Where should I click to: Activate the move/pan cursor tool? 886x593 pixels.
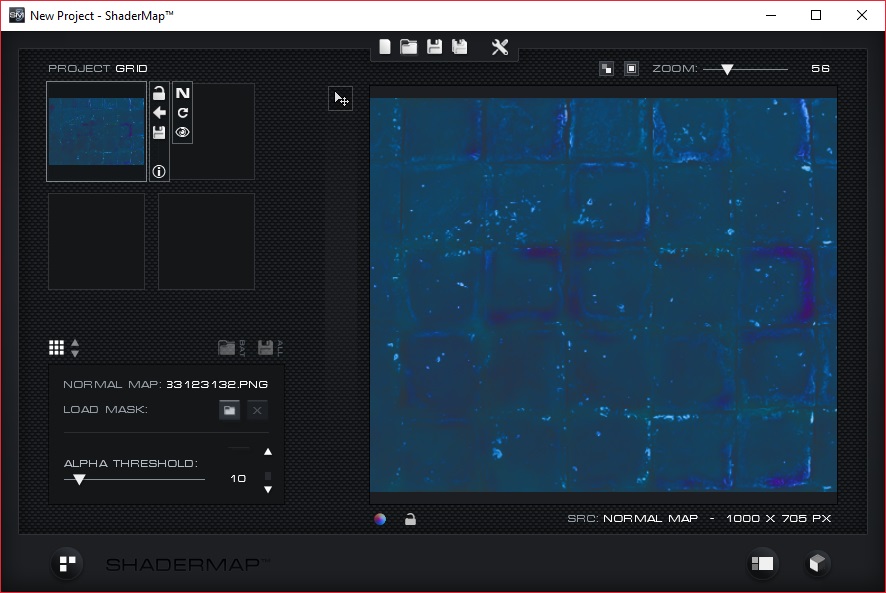click(x=341, y=99)
